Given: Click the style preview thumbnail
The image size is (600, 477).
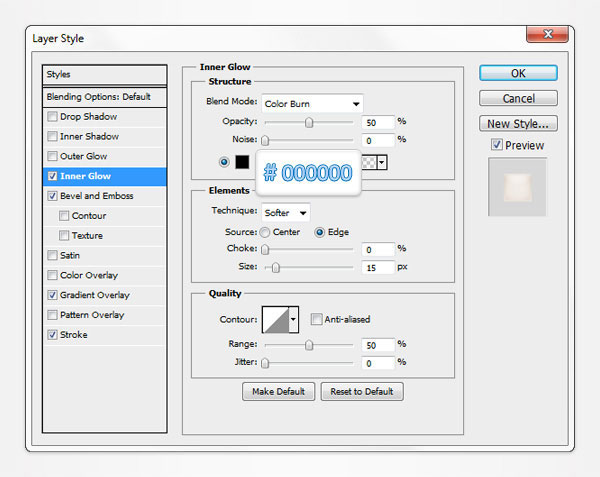Looking at the screenshot, I should [x=517, y=187].
